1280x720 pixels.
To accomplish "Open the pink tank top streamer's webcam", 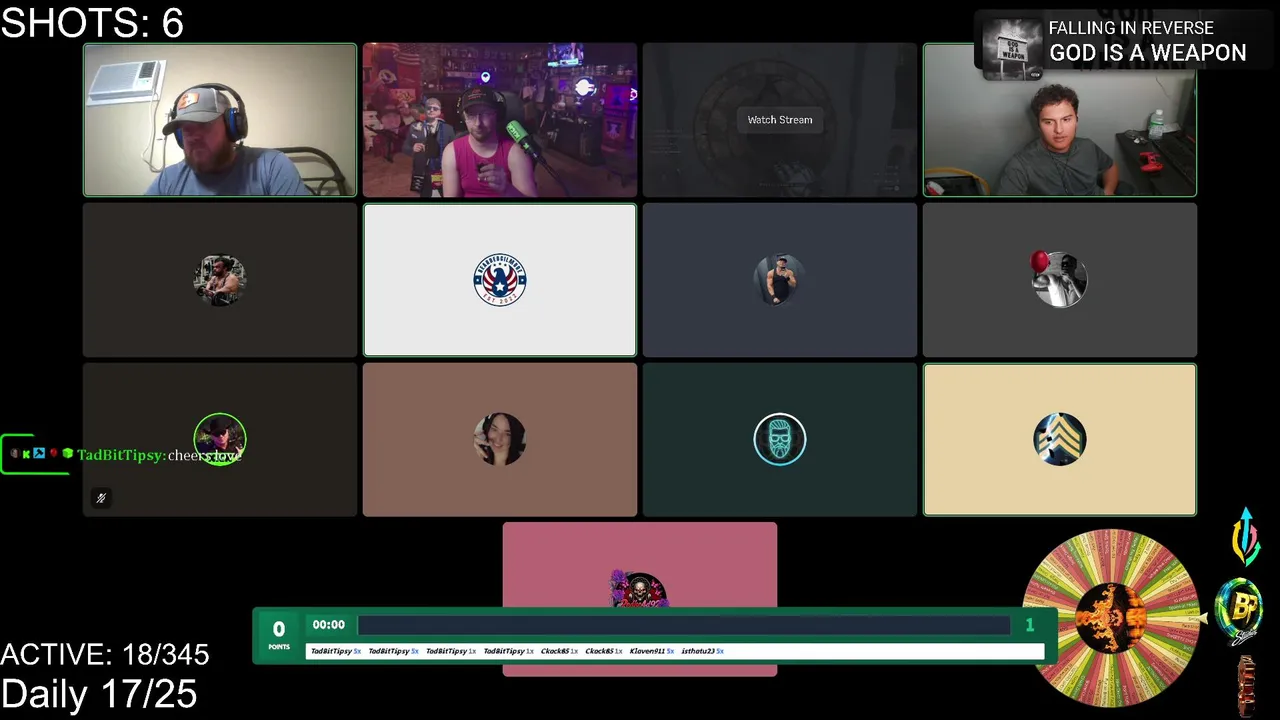I will click(x=500, y=120).
